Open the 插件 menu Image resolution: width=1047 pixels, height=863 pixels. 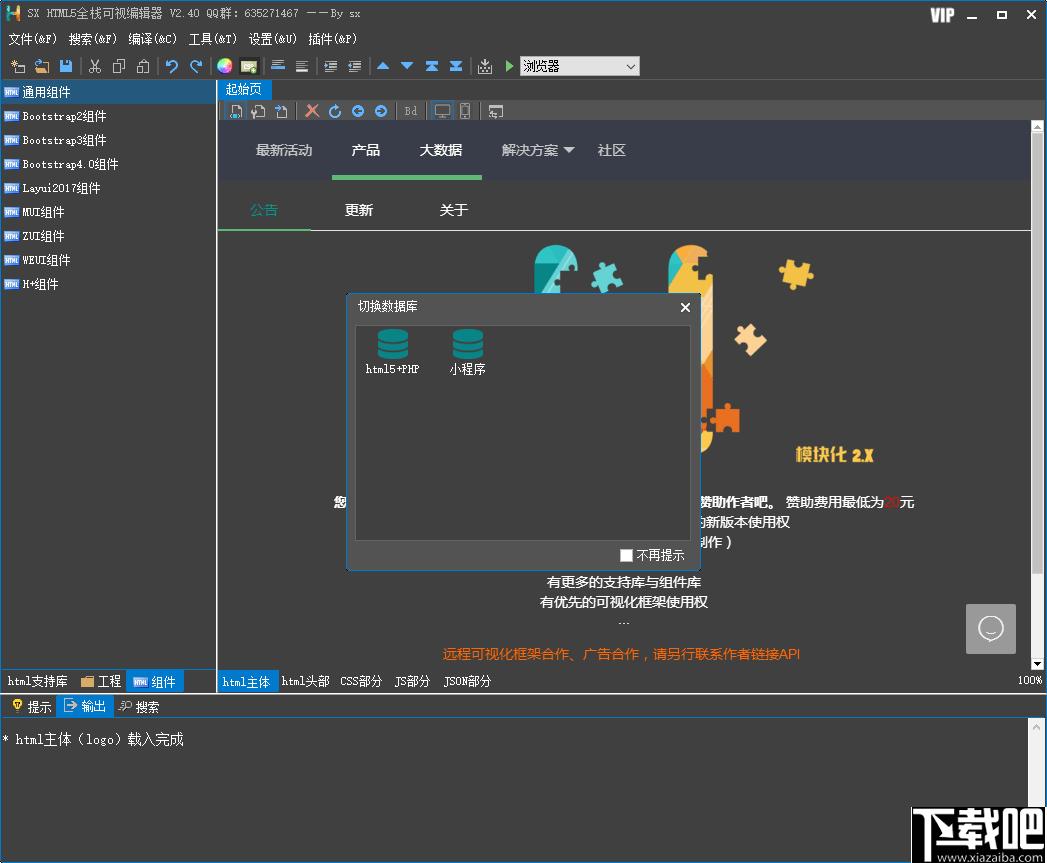[333, 39]
